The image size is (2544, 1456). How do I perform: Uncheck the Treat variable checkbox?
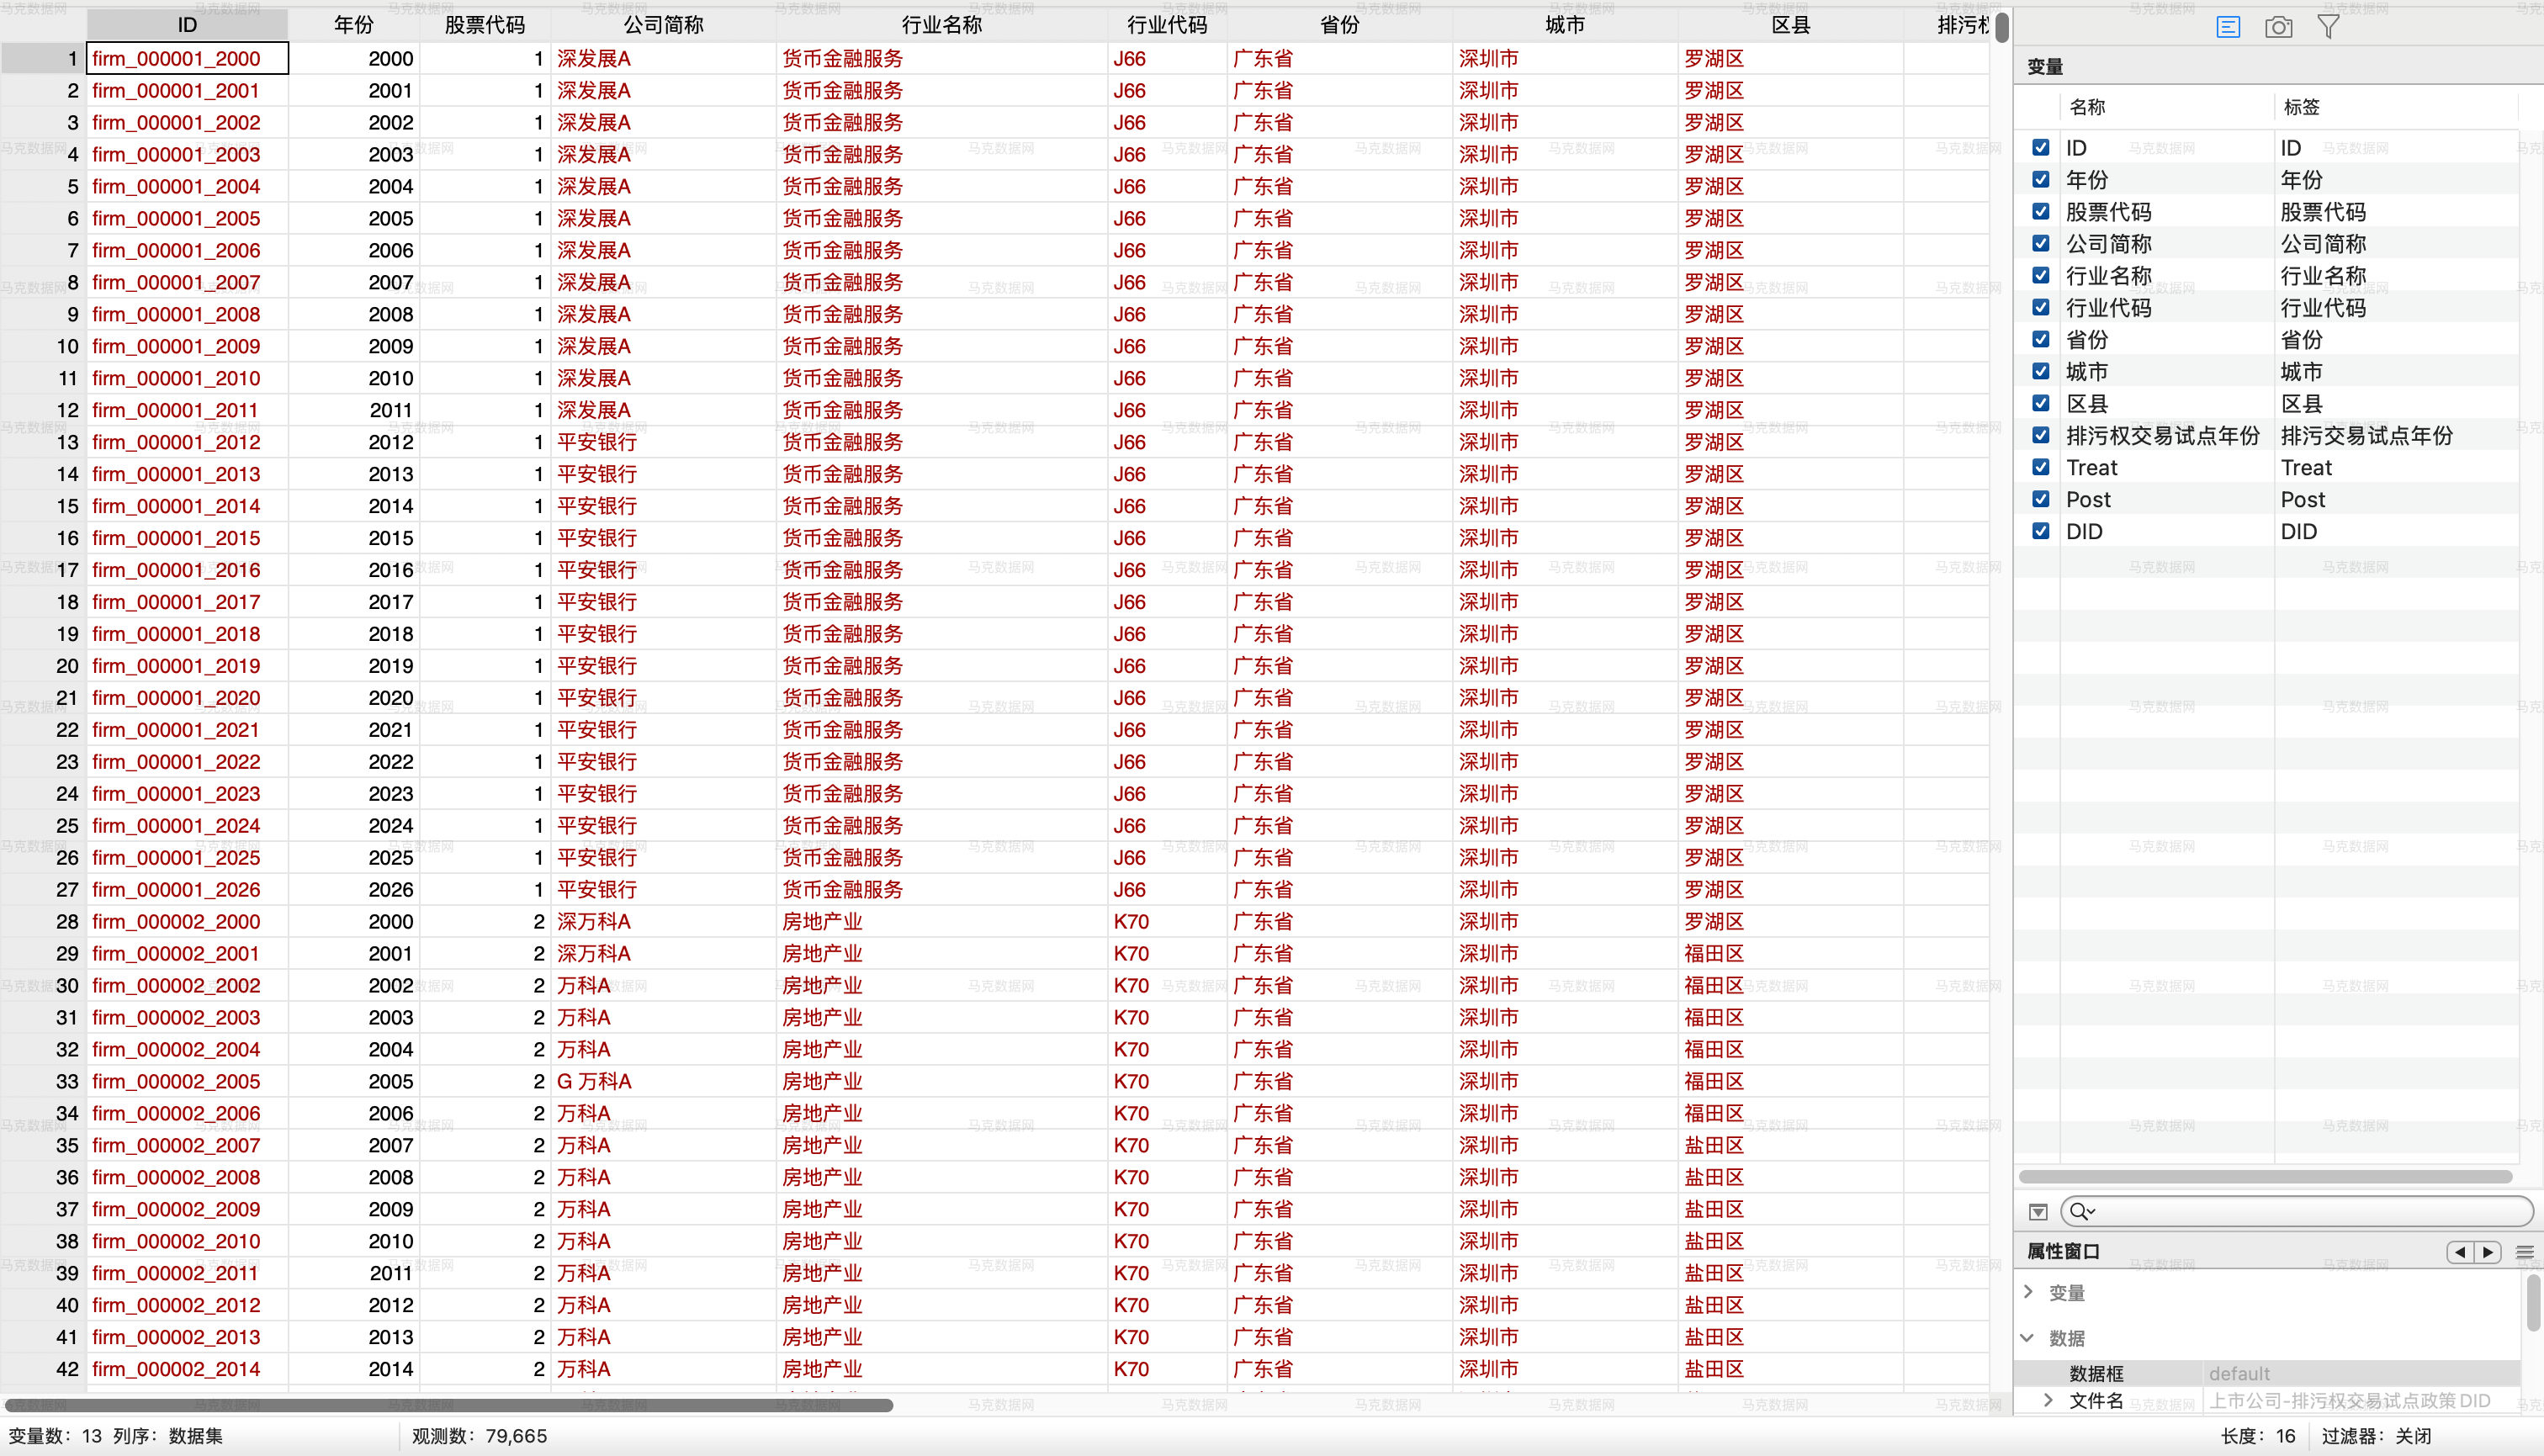(2041, 467)
